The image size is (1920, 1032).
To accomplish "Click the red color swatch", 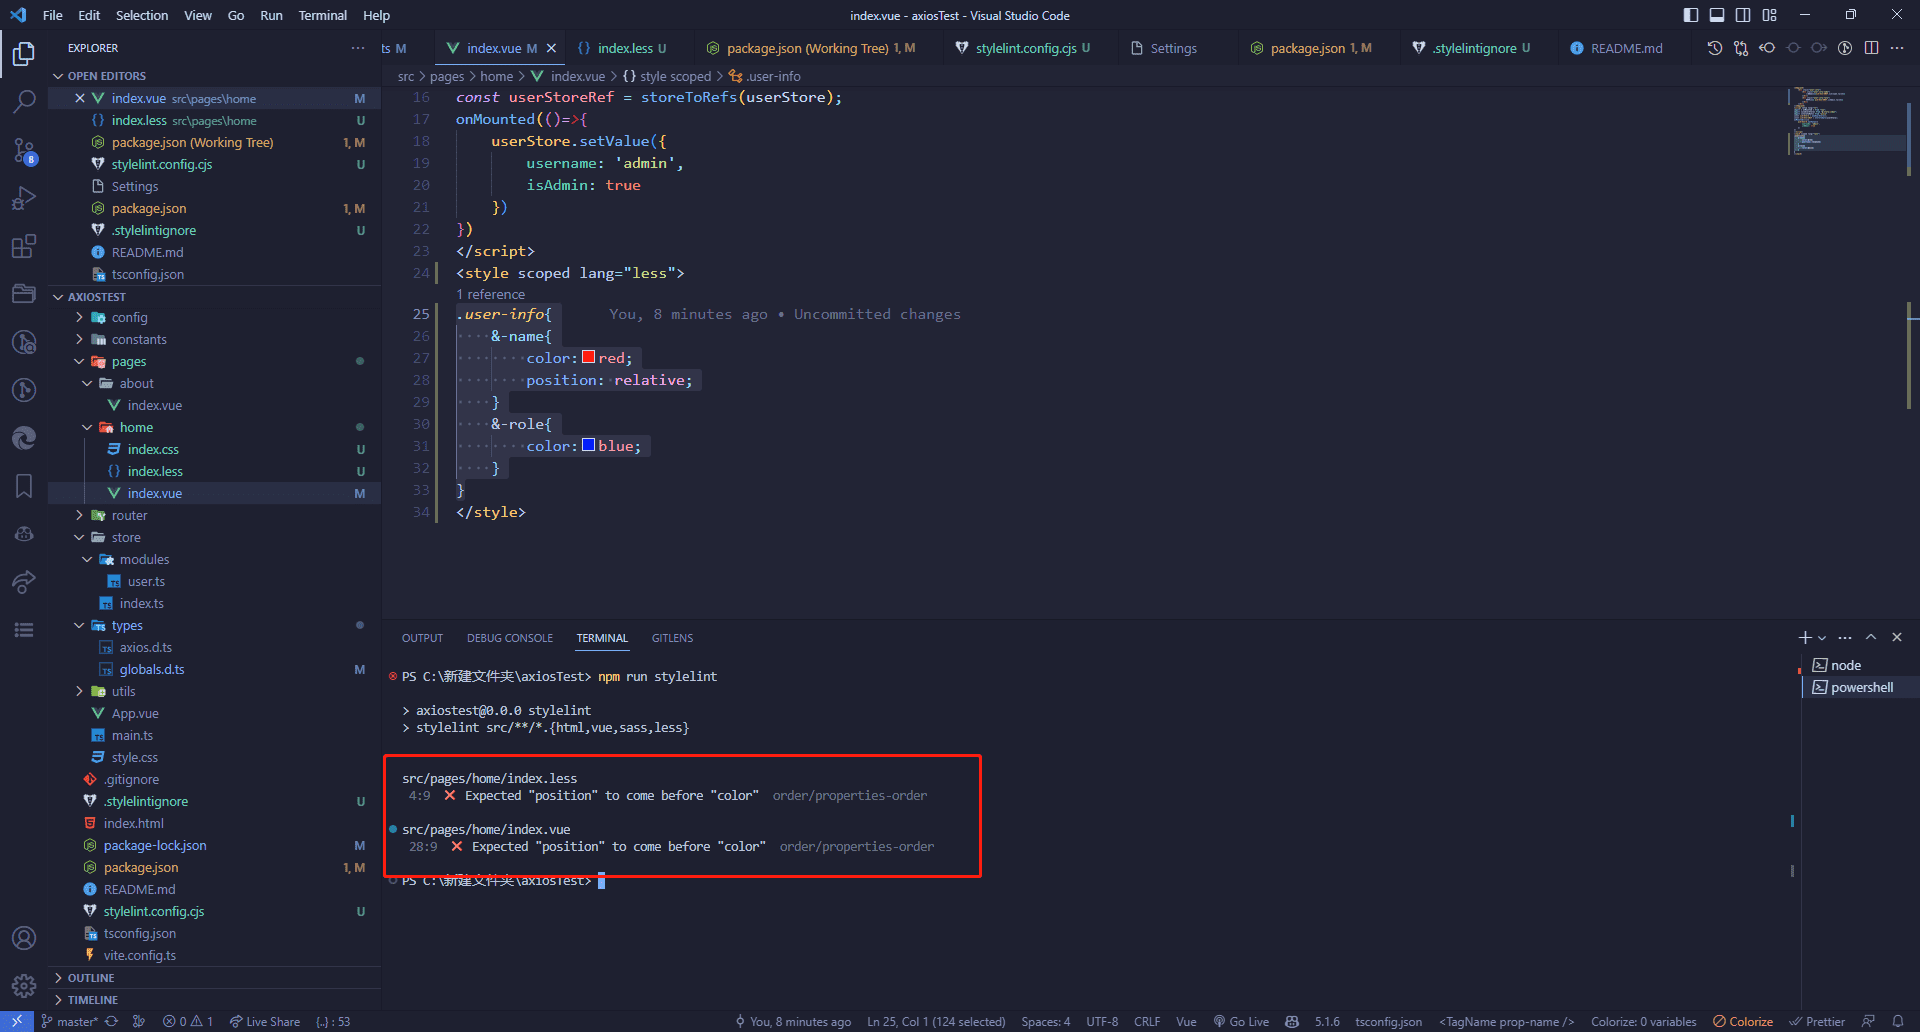I will pyautogui.click(x=589, y=357).
